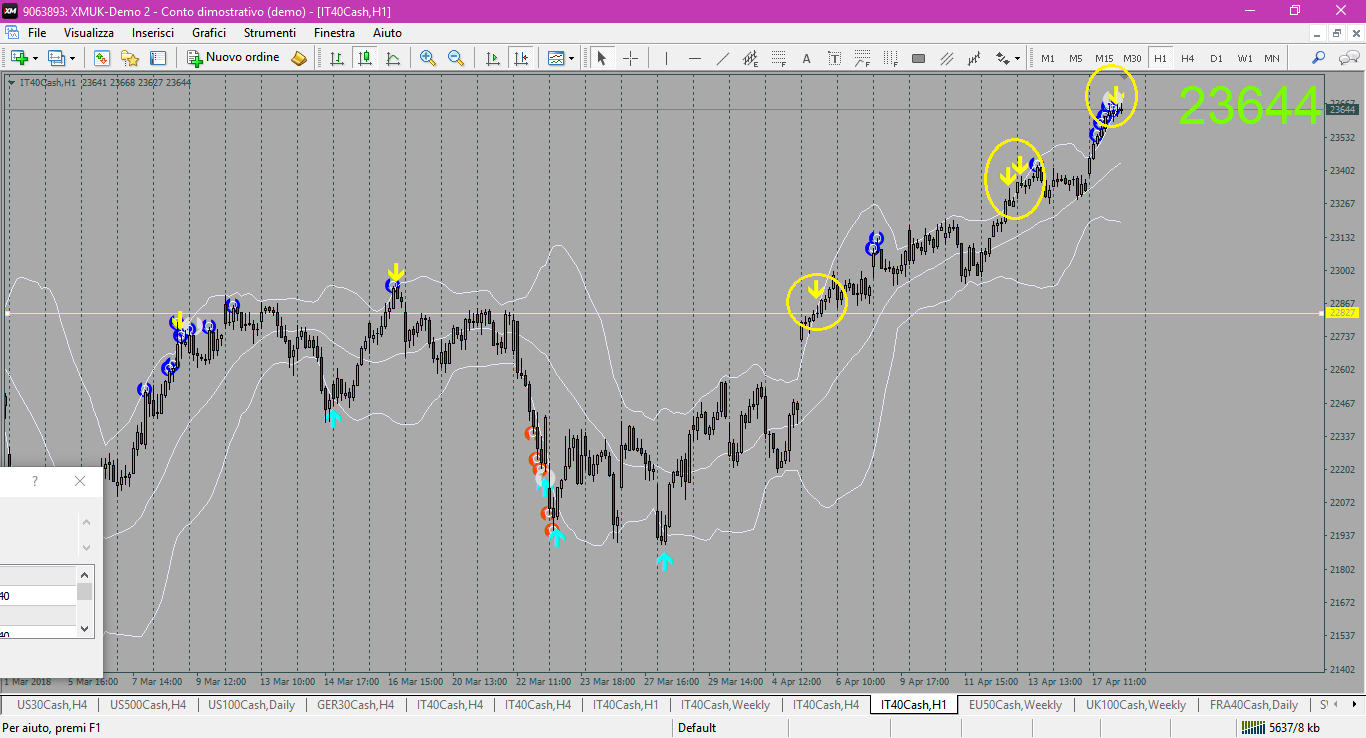Open the Visualizza menu
This screenshot has width=1366, height=738.
(x=89, y=33)
